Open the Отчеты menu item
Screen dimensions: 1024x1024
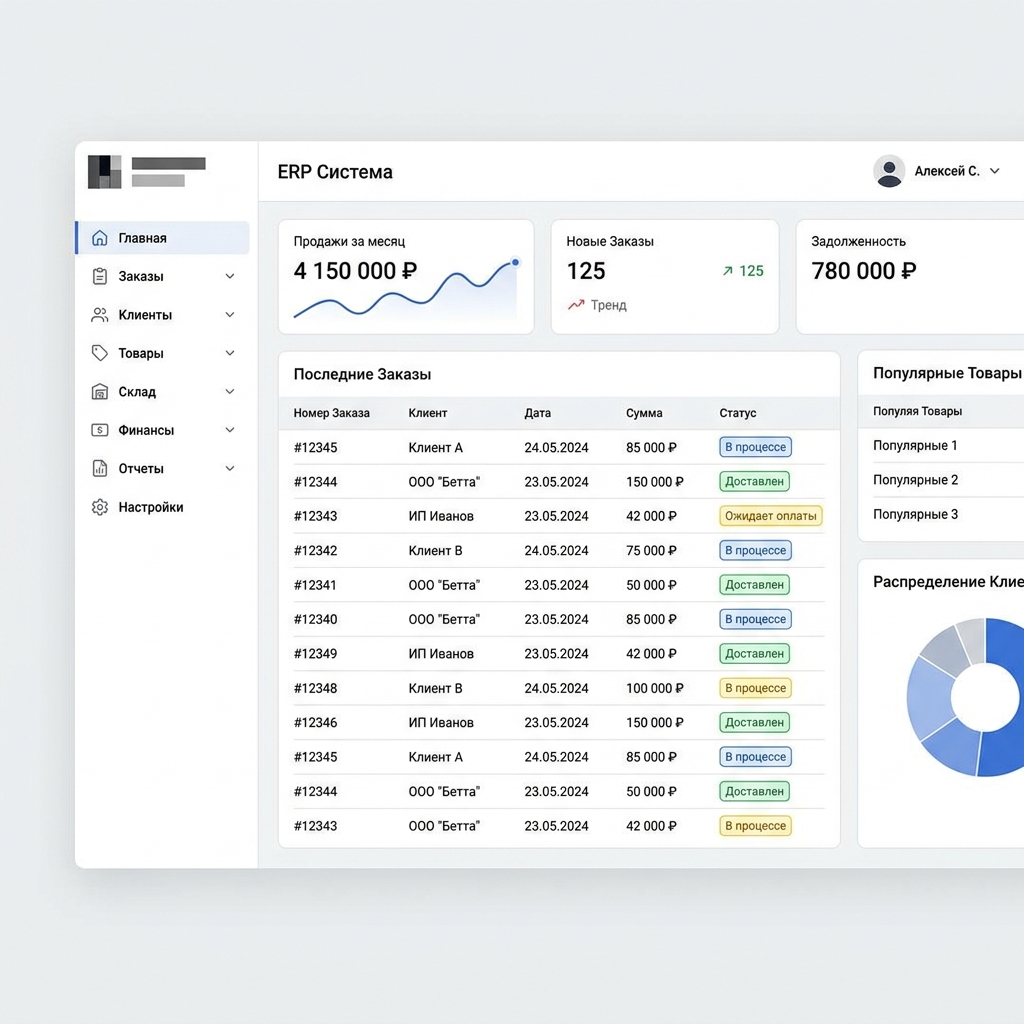pyautogui.click(x=163, y=468)
